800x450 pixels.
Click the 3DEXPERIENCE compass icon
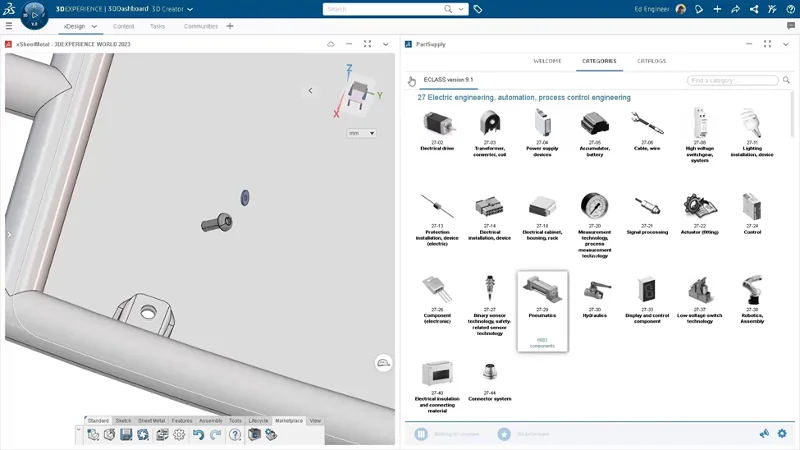click(33, 13)
